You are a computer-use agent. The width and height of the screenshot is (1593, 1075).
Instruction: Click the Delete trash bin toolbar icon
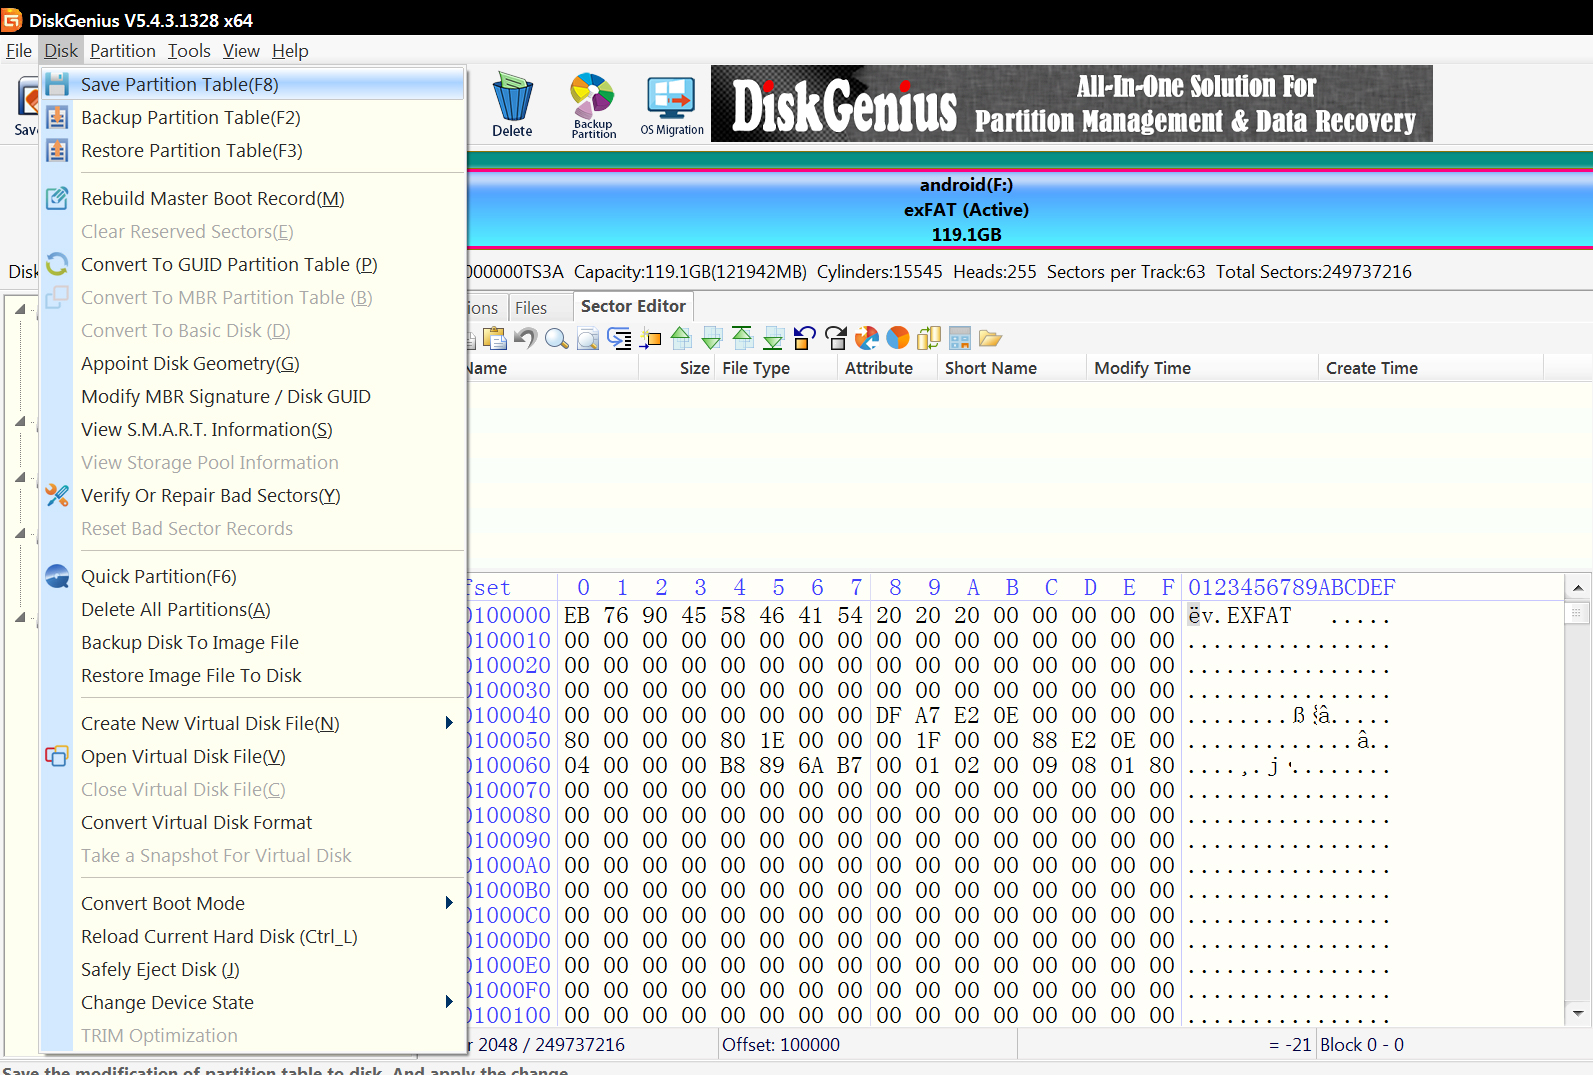(x=512, y=104)
